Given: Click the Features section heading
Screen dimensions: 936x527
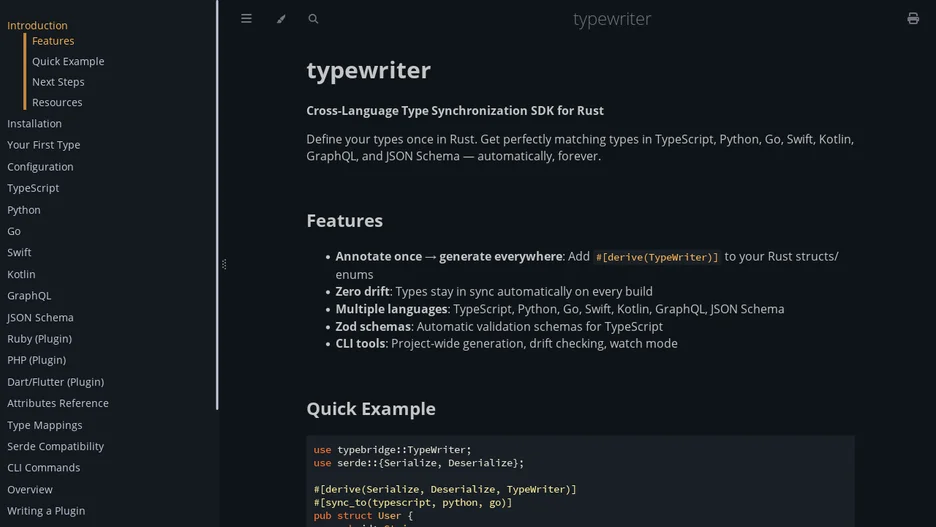Looking at the screenshot, I should 344,221.
